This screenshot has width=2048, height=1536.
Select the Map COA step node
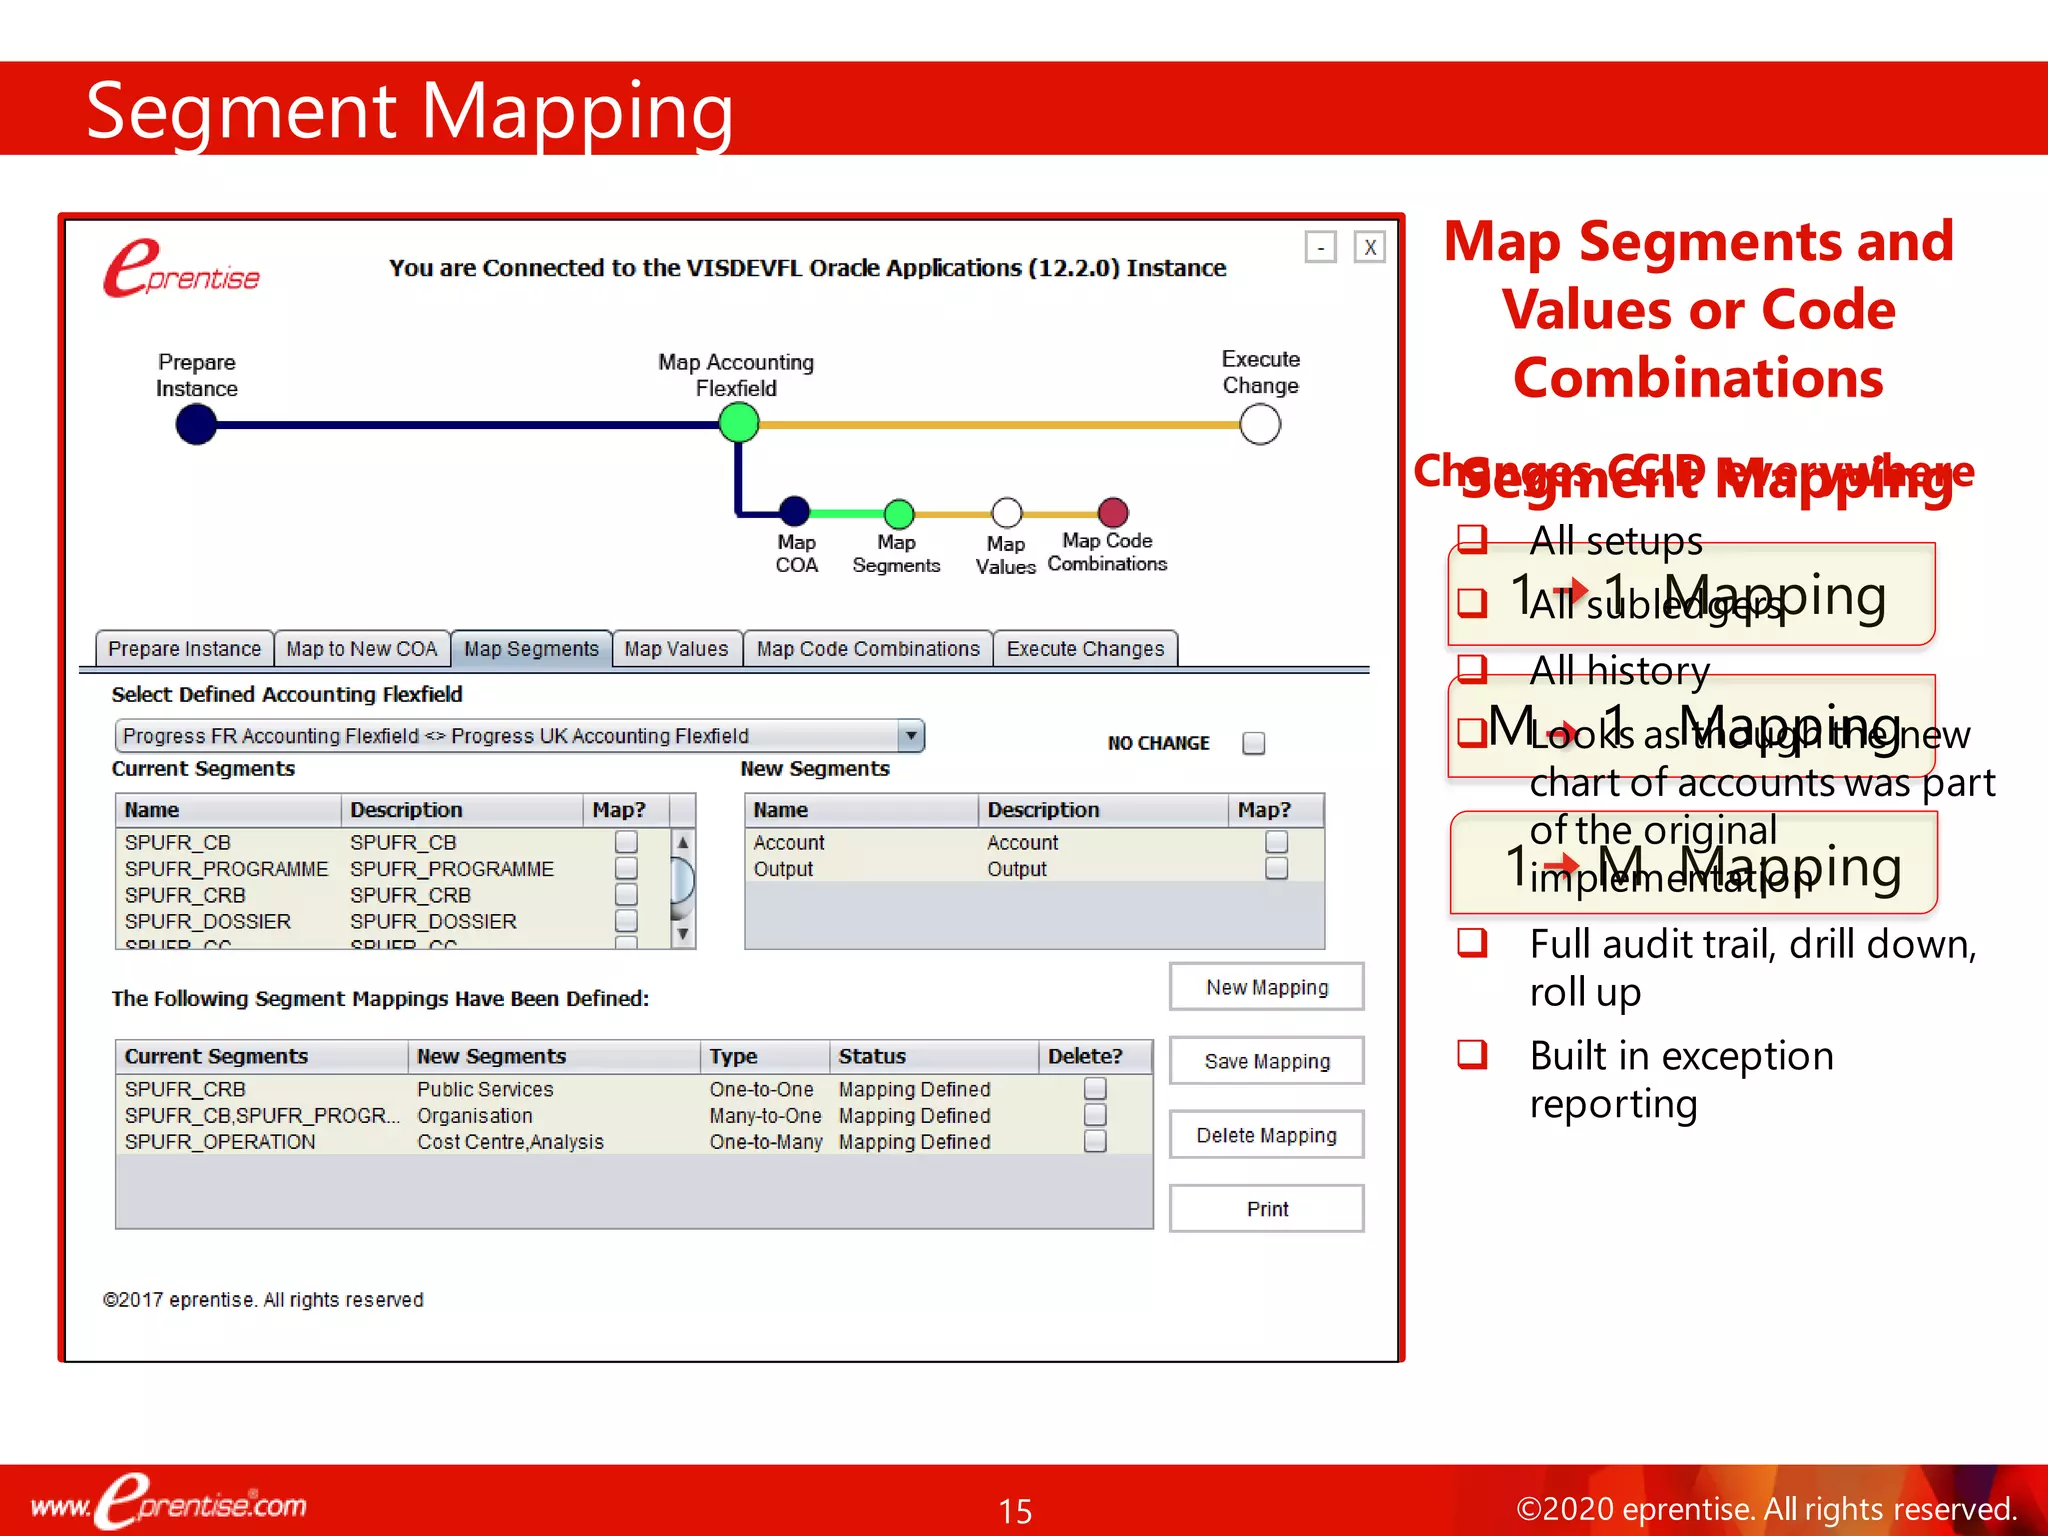[x=795, y=511]
